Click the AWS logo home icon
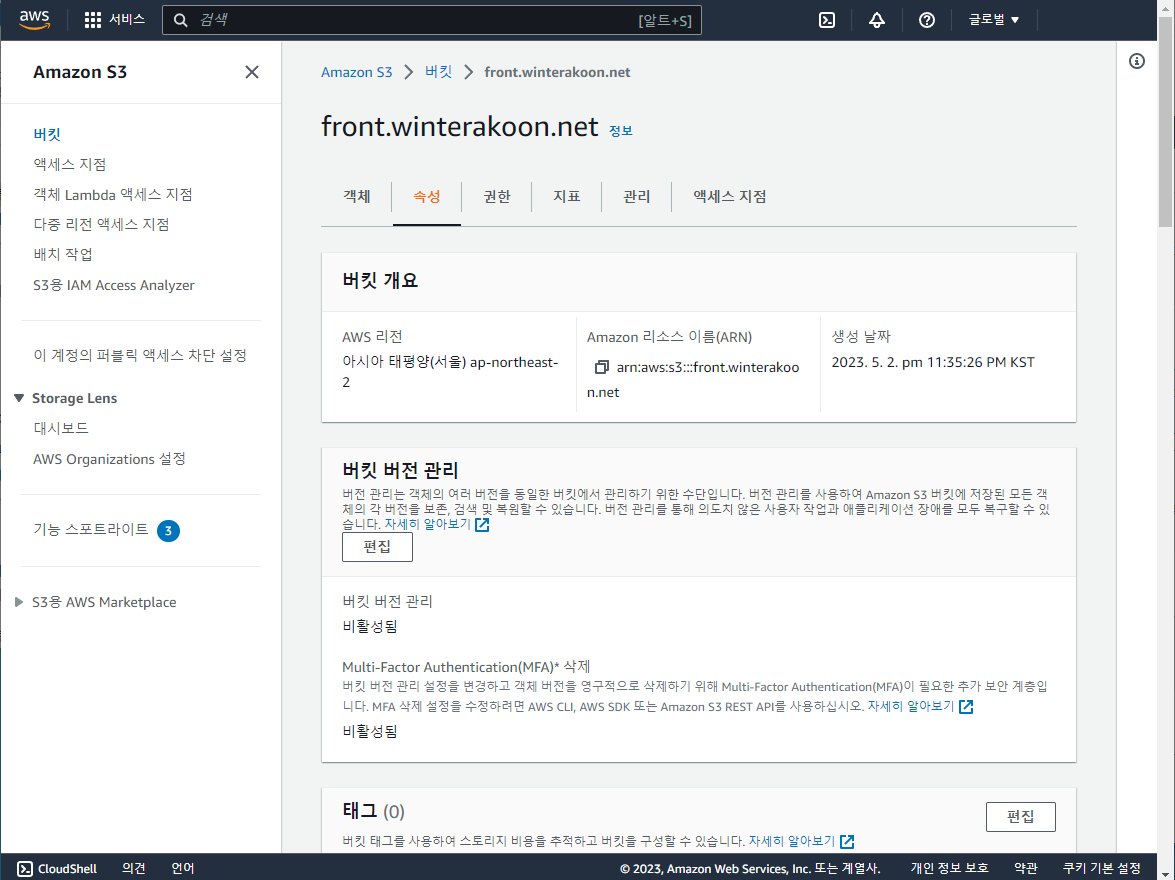The width and height of the screenshot is (1175, 880). click(x=34, y=19)
